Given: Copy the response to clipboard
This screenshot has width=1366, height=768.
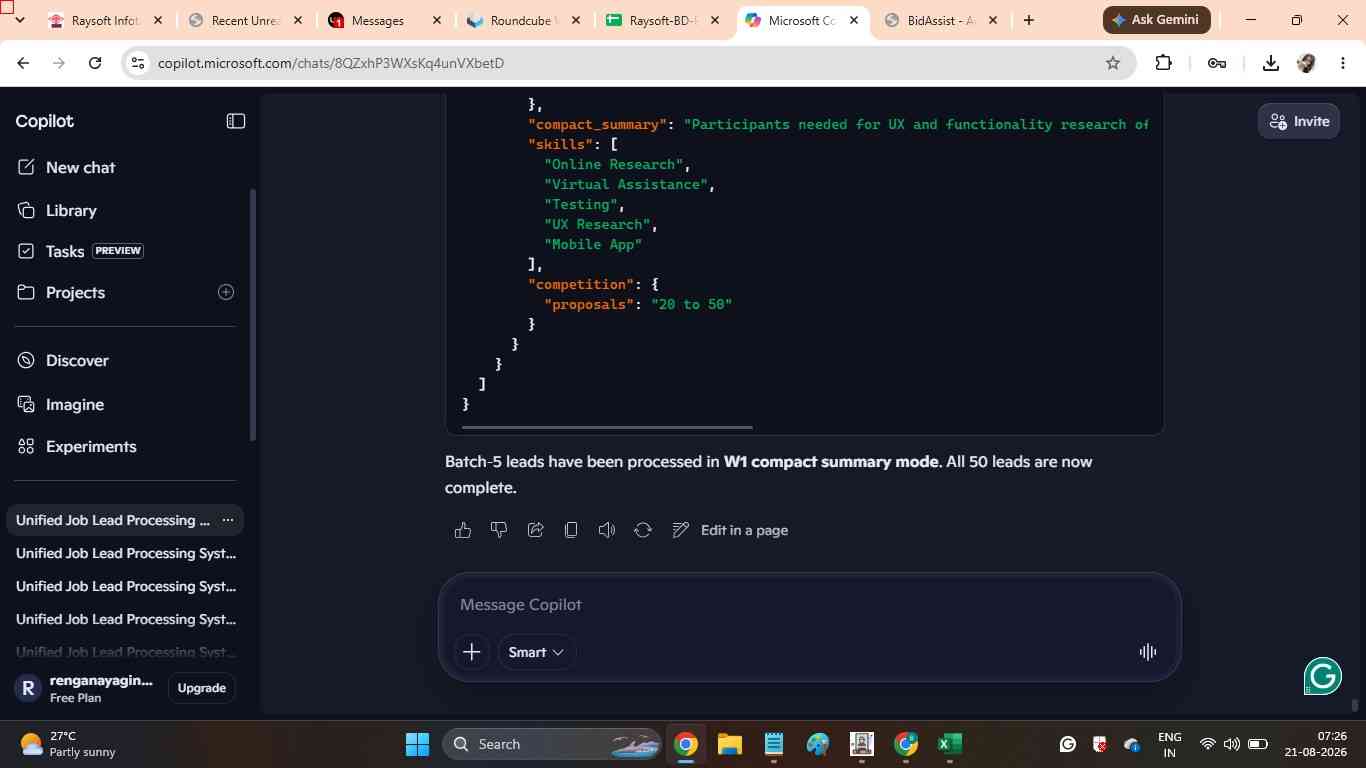Looking at the screenshot, I should point(571,530).
